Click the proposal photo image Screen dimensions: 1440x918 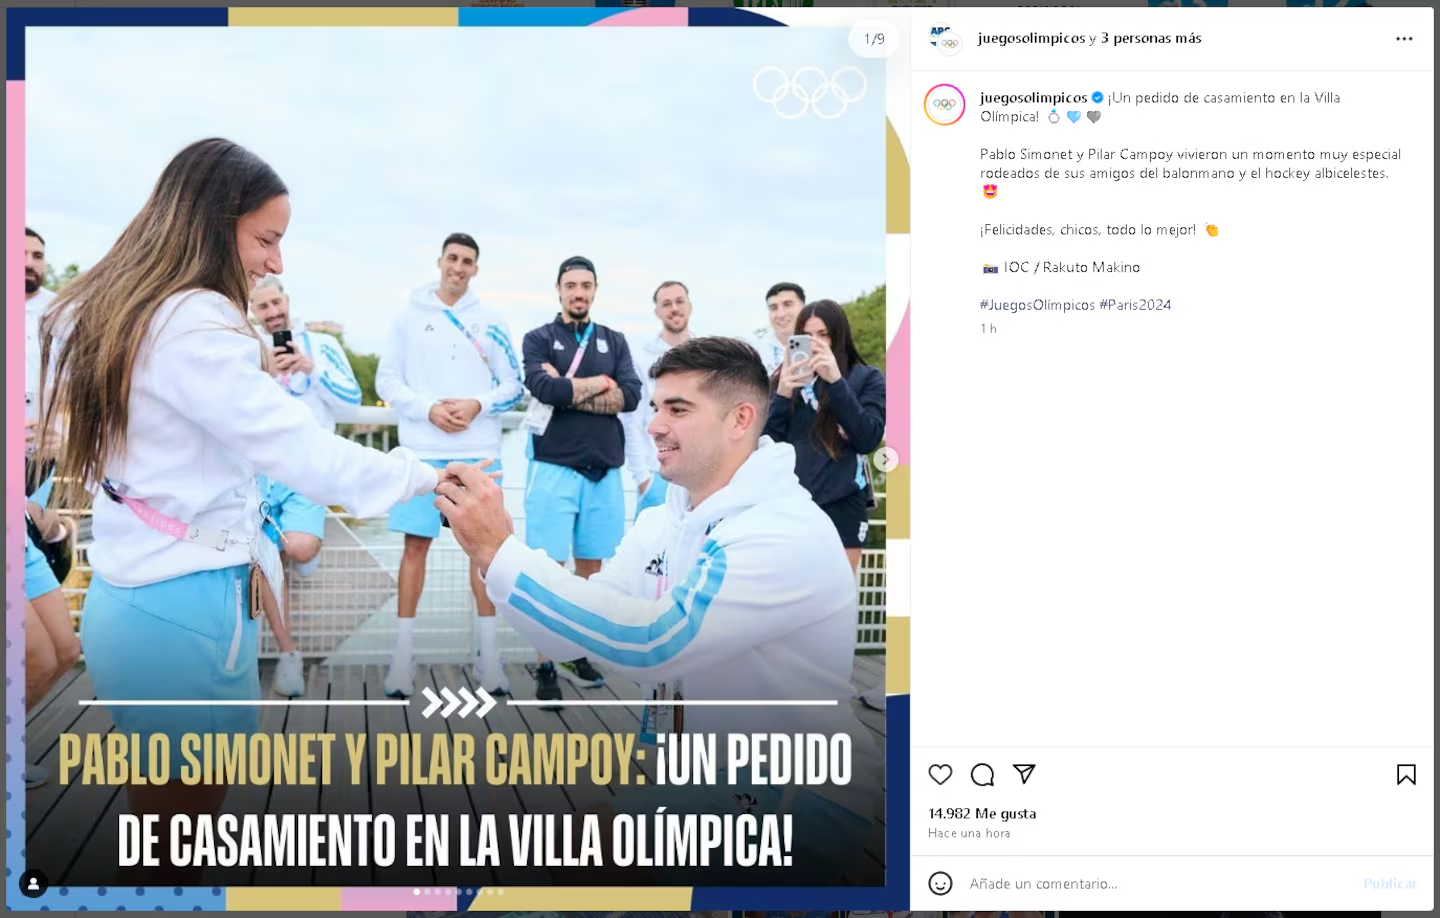pos(455,455)
